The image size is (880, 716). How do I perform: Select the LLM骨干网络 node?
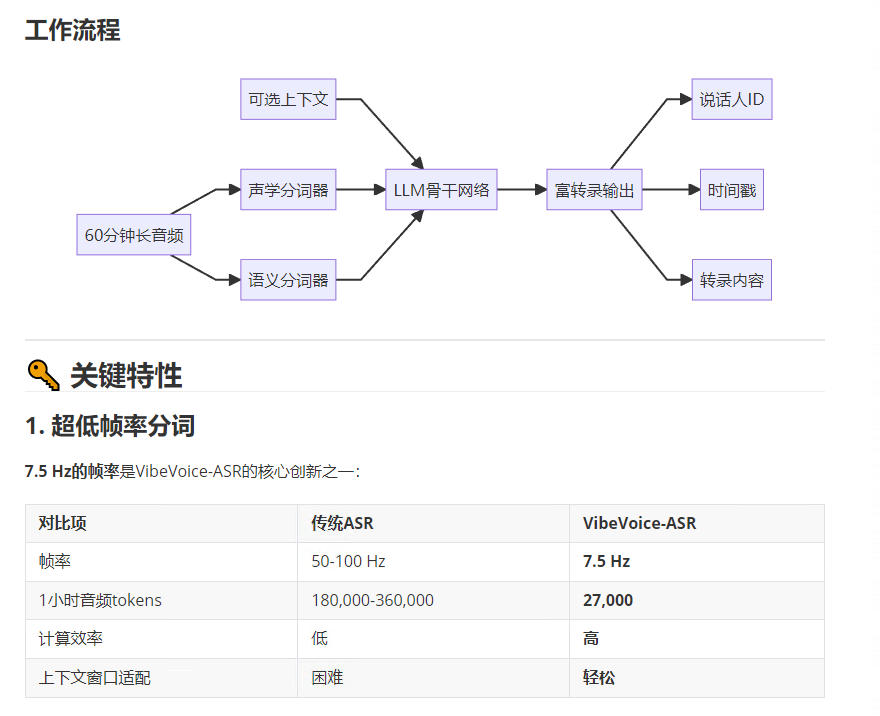[441, 190]
